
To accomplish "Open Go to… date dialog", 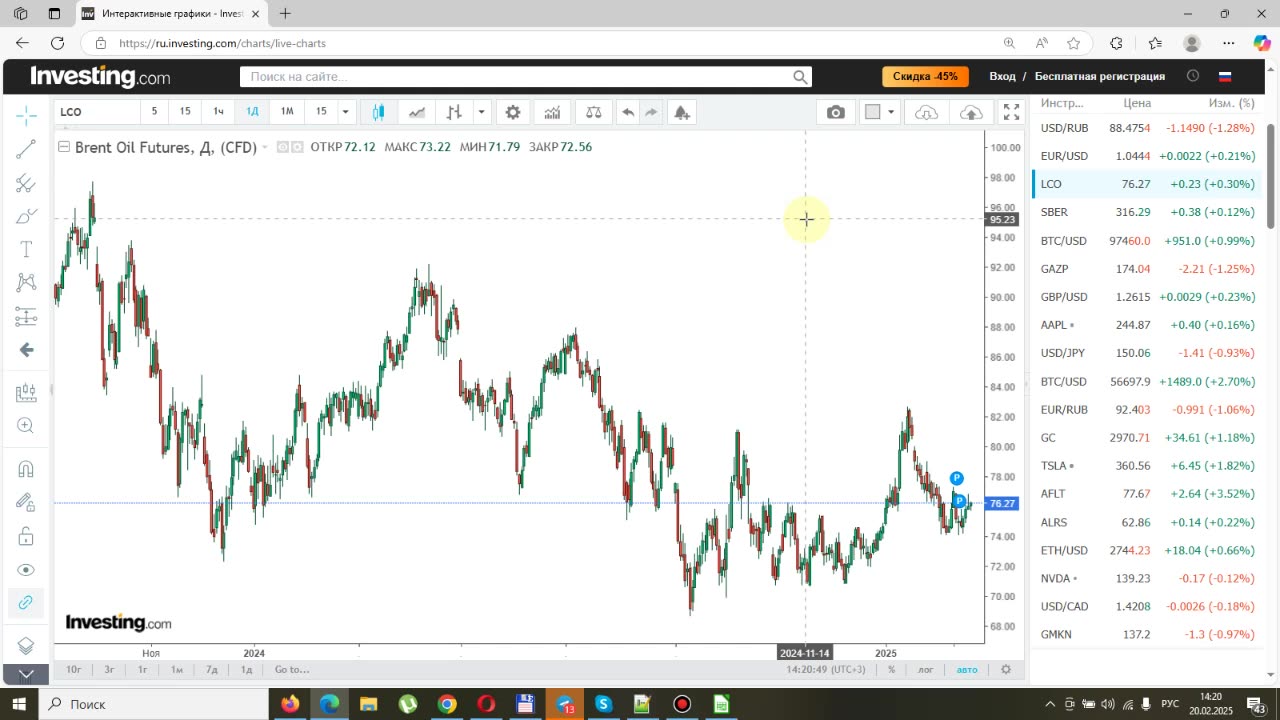I will point(292,670).
